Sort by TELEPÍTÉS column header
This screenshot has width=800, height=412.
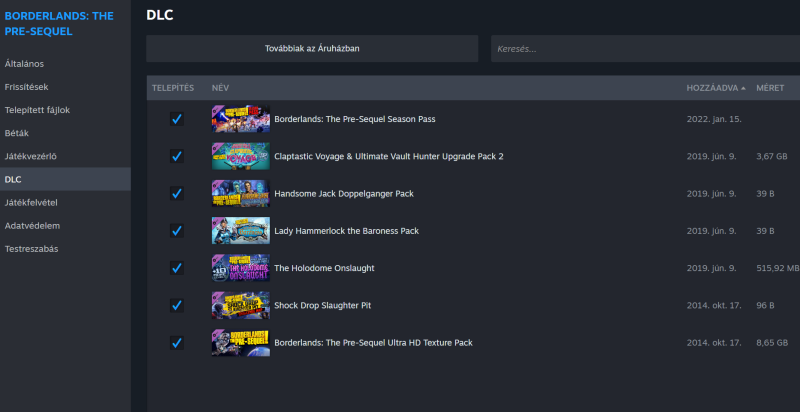[x=173, y=88]
